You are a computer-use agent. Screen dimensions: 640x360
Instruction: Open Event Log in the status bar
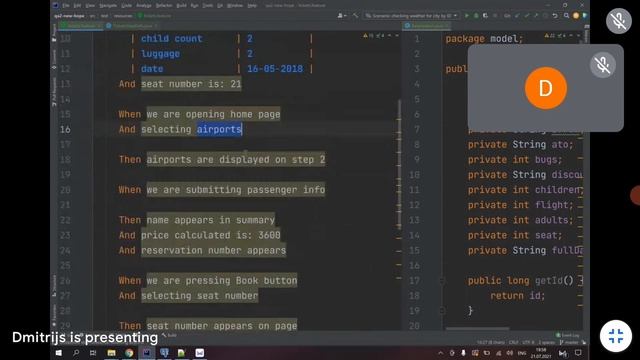click(568, 335)
